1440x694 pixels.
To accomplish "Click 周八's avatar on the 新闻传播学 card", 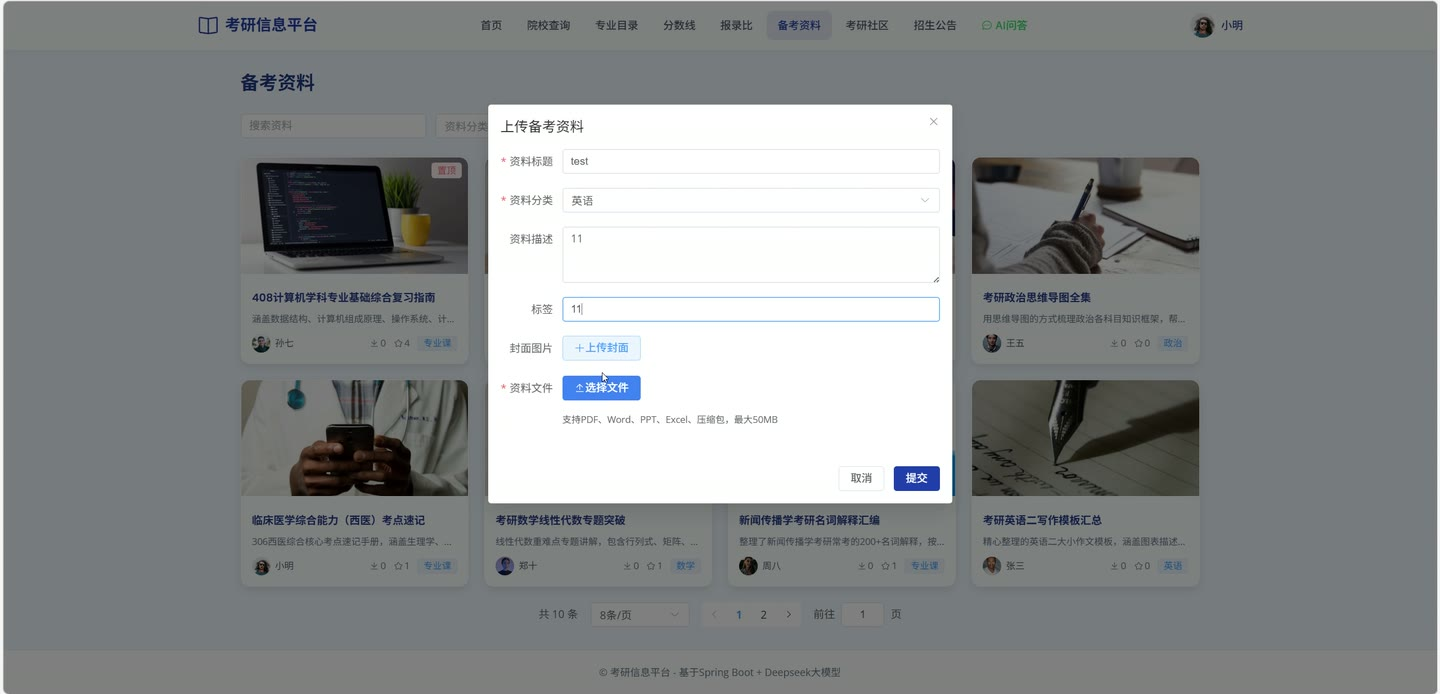I will point(748,566).
